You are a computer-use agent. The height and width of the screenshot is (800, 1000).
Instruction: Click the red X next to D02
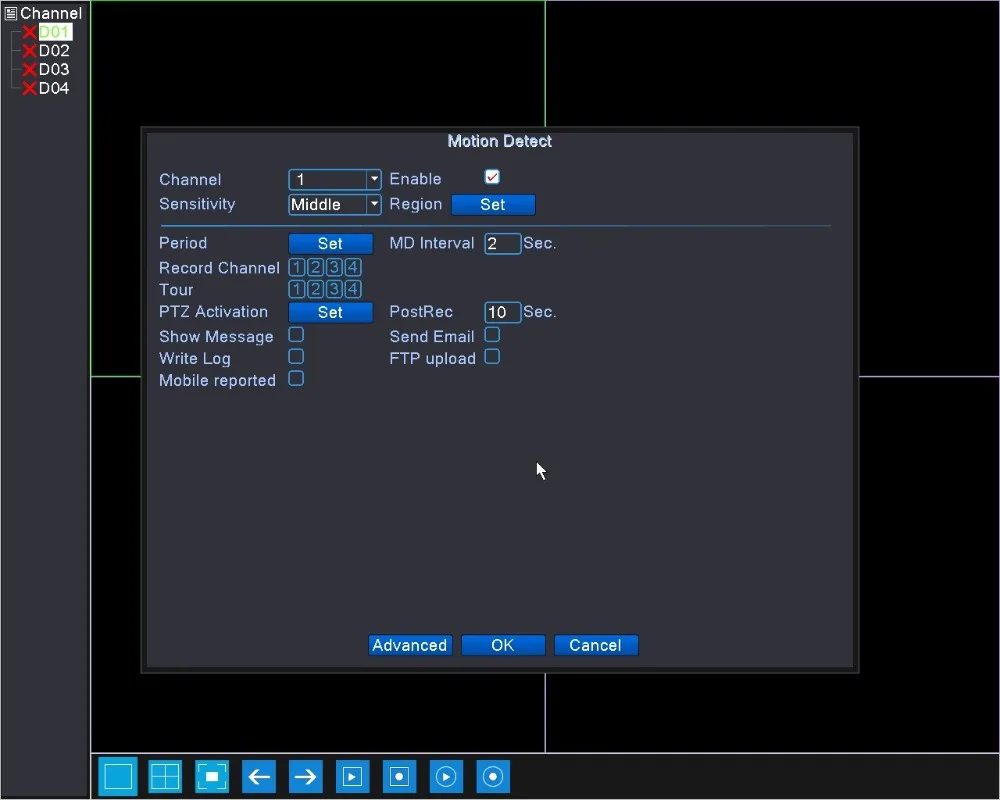coord(29,51)
